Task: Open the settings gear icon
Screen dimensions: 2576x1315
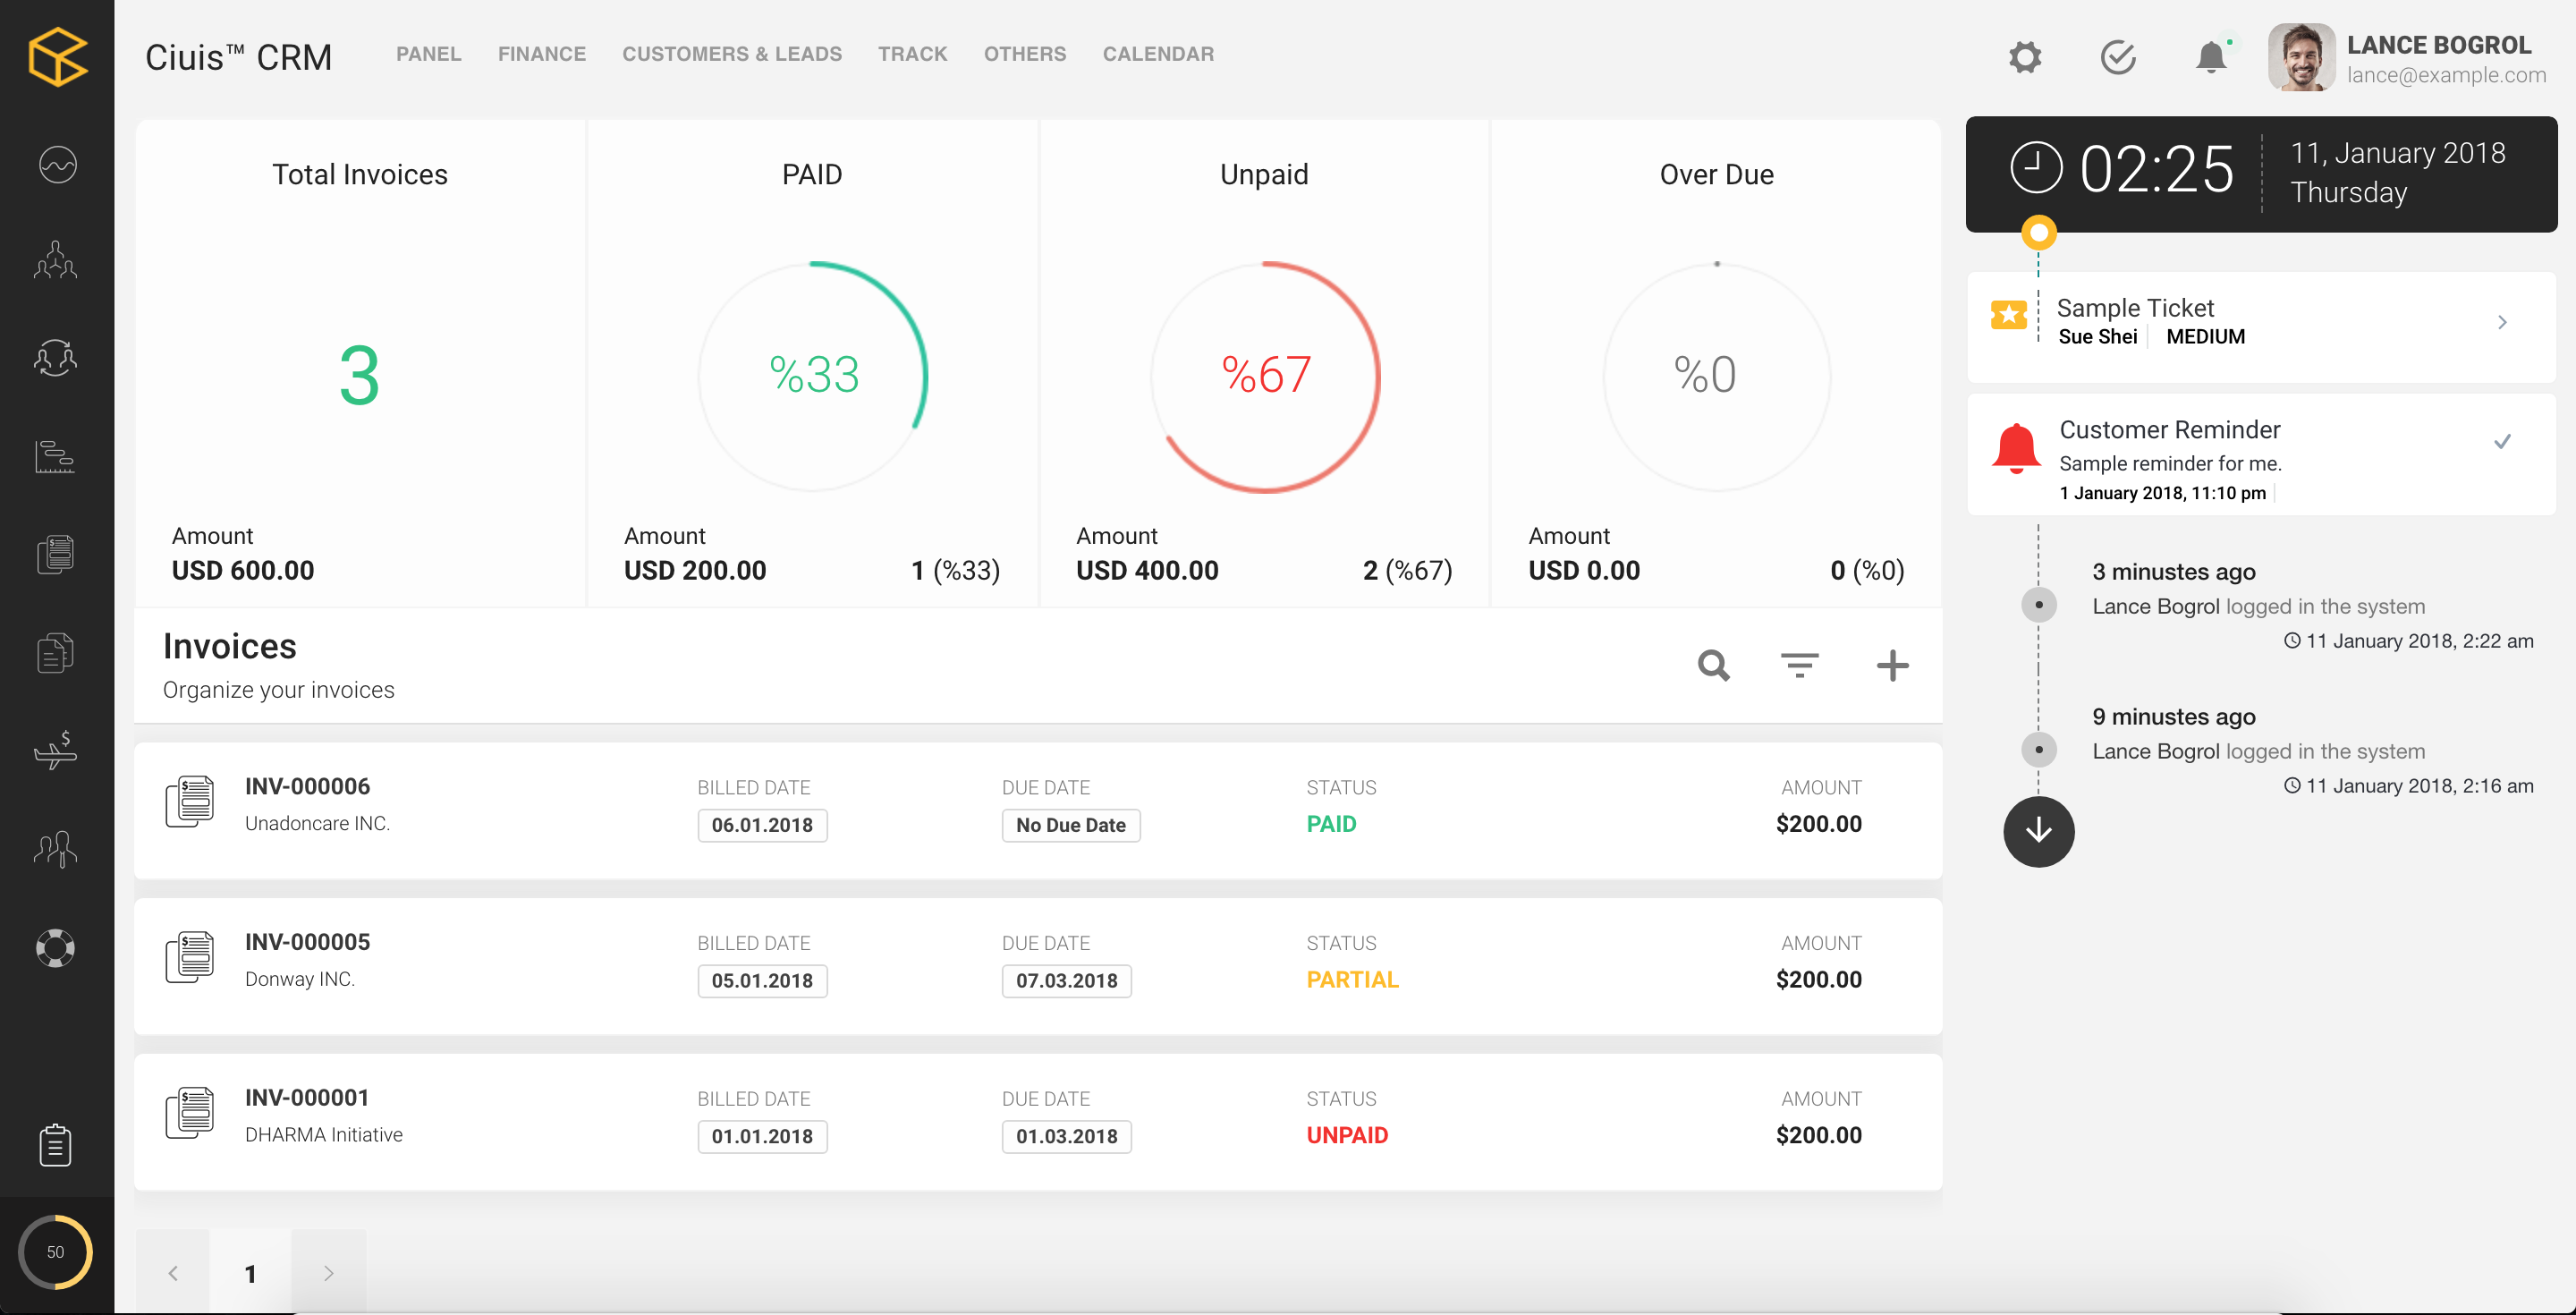Action: tap(2025, 57)
